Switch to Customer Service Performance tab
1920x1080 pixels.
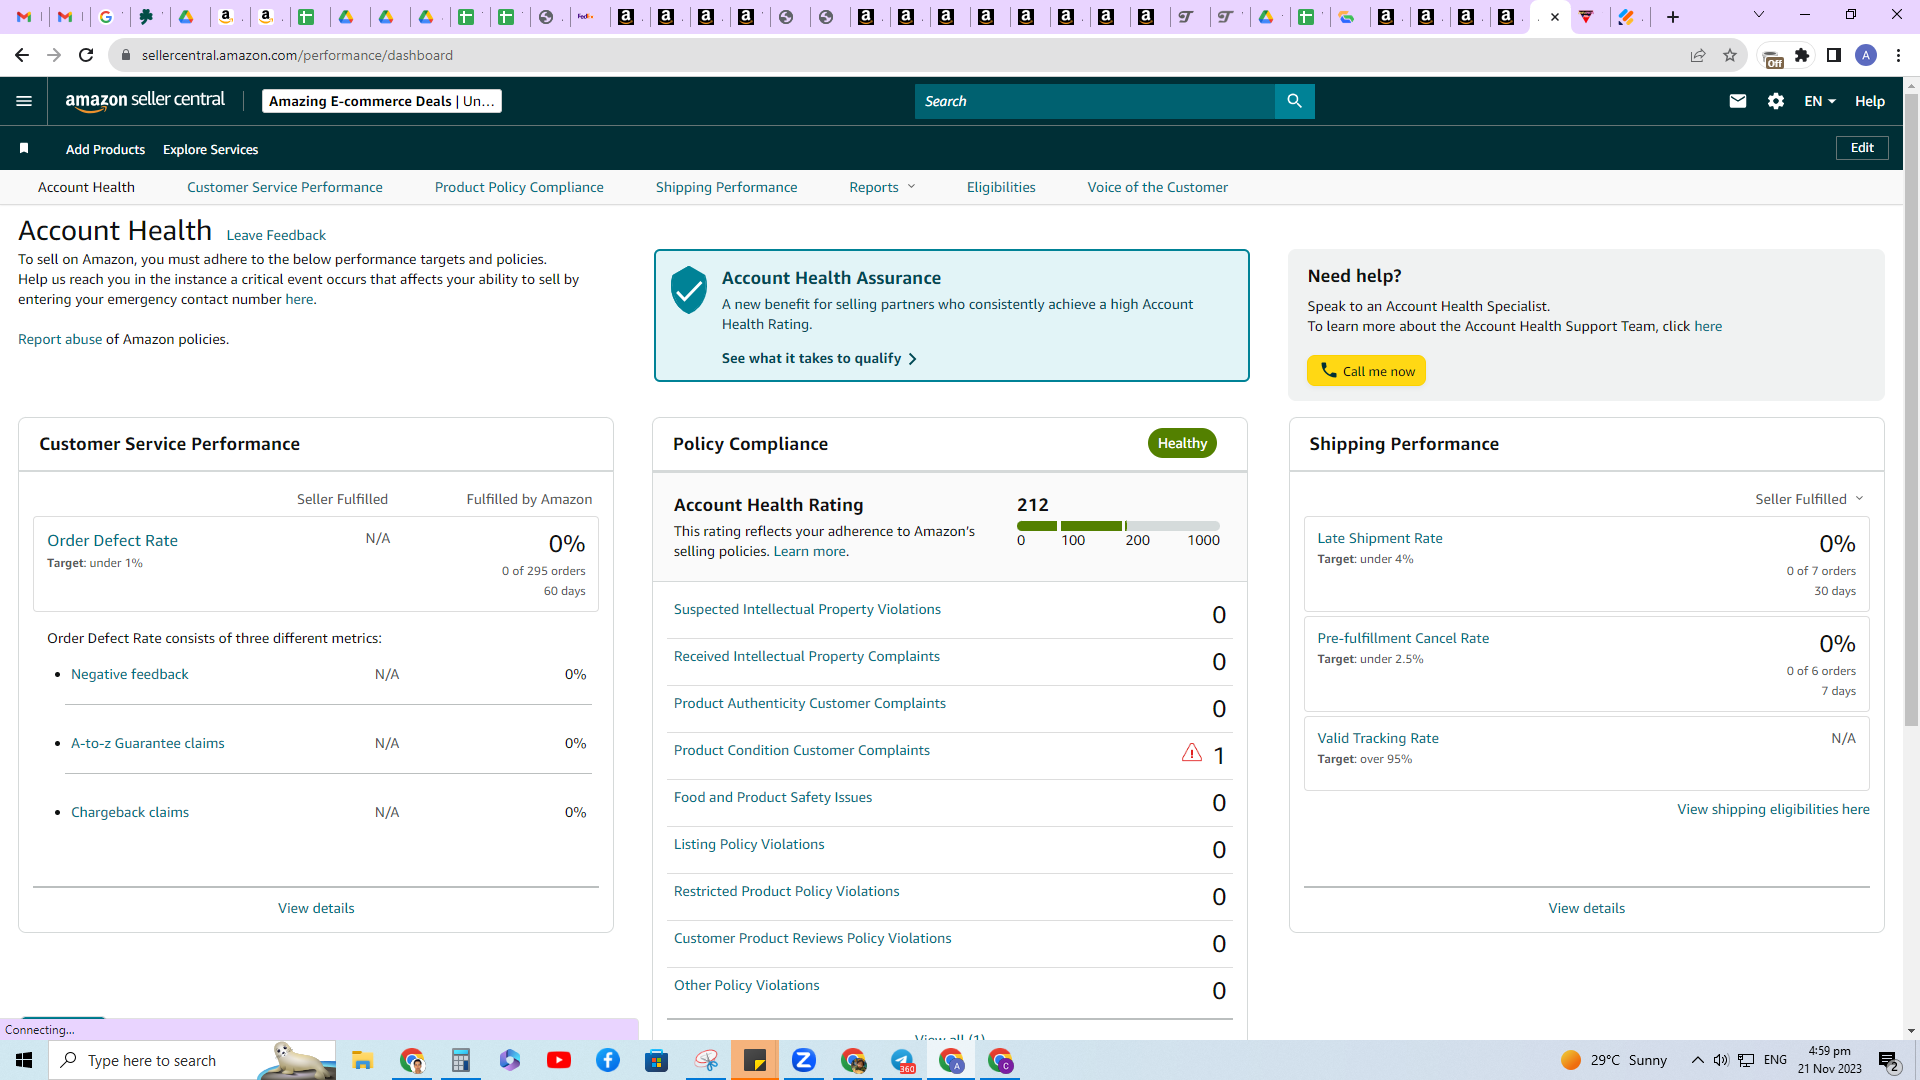tap(285, 187)
